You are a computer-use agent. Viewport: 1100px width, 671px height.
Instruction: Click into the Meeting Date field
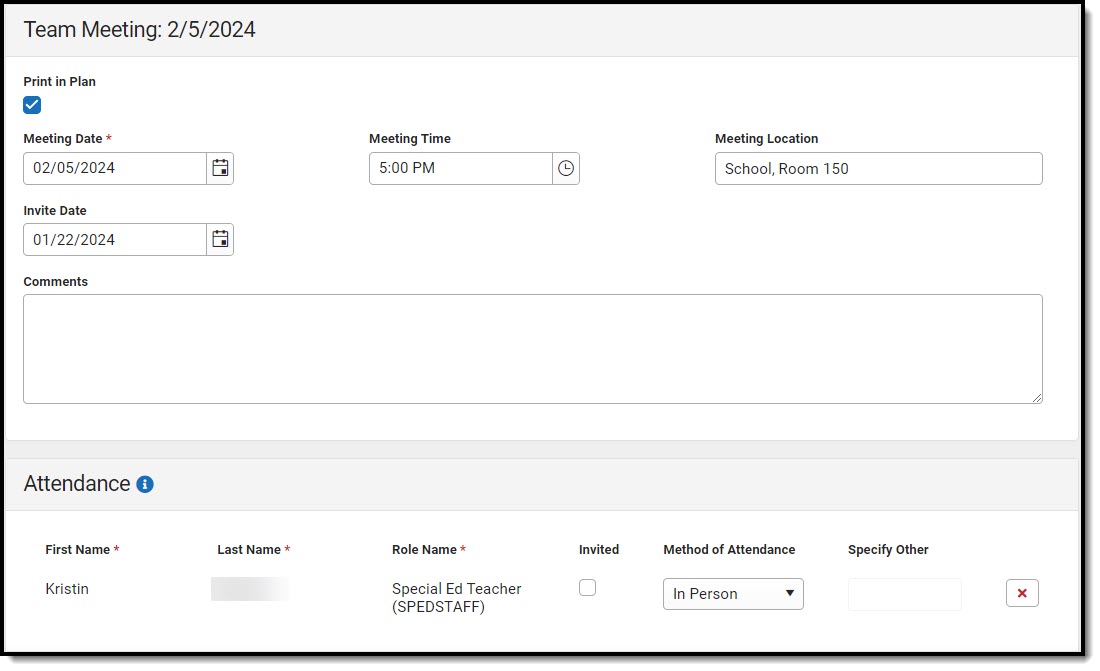point(115,168)
